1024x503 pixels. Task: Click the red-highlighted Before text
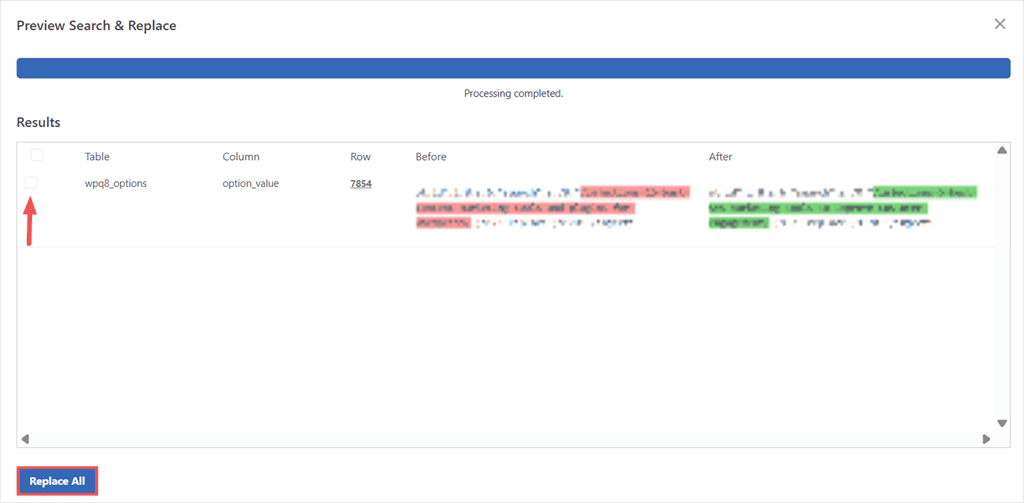tap(552, 207)
